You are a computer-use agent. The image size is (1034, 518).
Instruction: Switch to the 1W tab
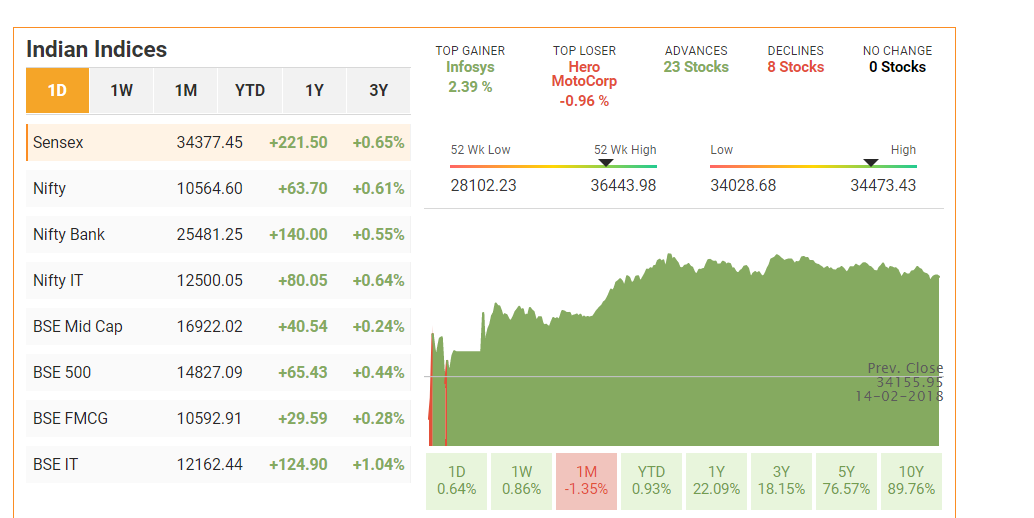click(x=122, y=91)
